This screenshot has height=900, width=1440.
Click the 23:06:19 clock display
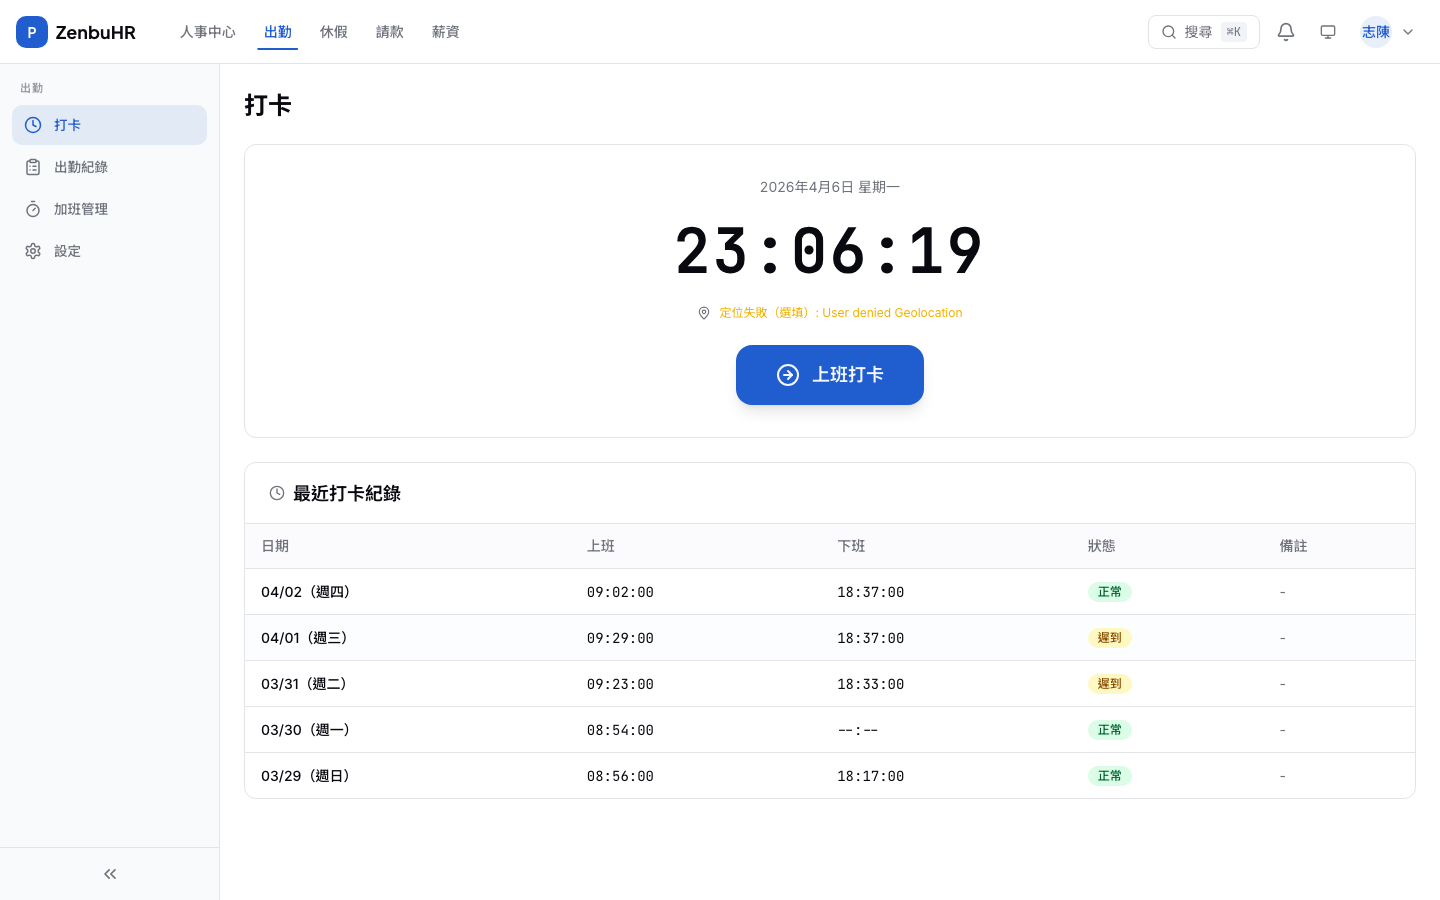click(x=830, y=251)
